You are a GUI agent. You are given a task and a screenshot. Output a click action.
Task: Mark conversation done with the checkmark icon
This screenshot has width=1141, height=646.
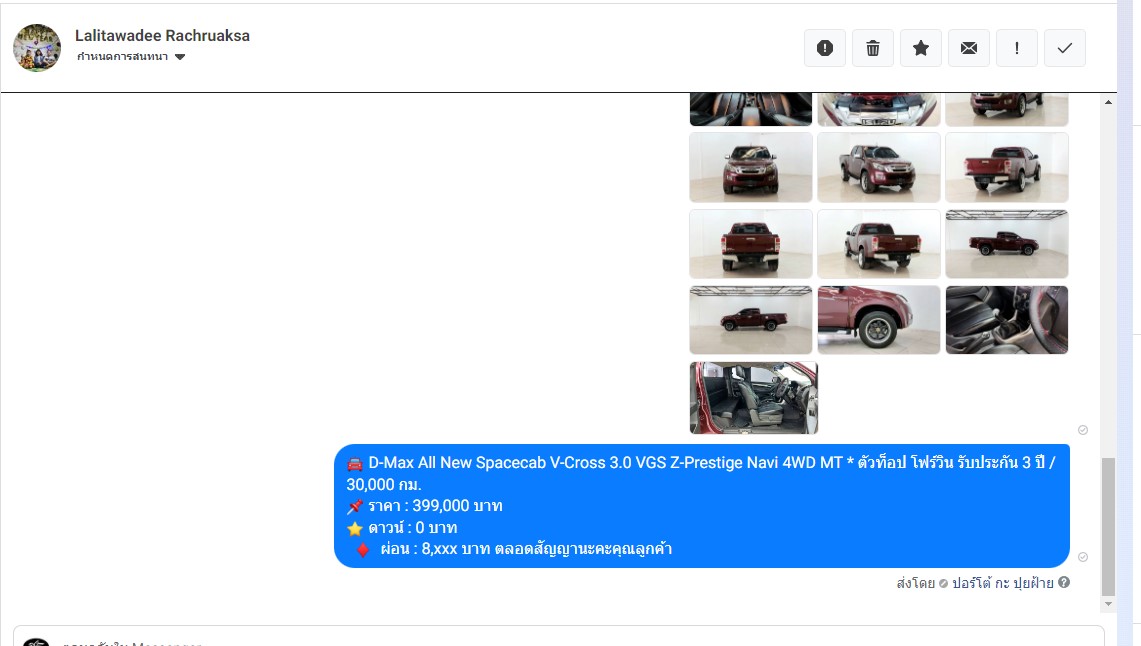click(x=1065, y=48)
